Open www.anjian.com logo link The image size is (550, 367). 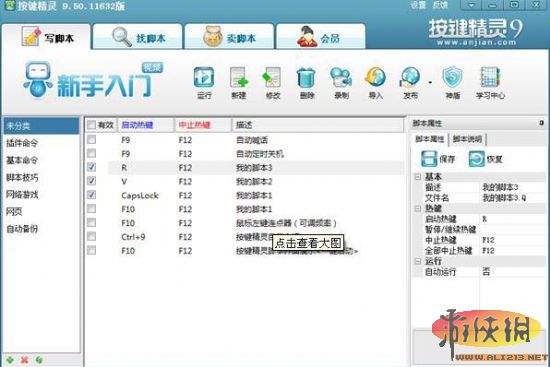click(x=476, y=43)
